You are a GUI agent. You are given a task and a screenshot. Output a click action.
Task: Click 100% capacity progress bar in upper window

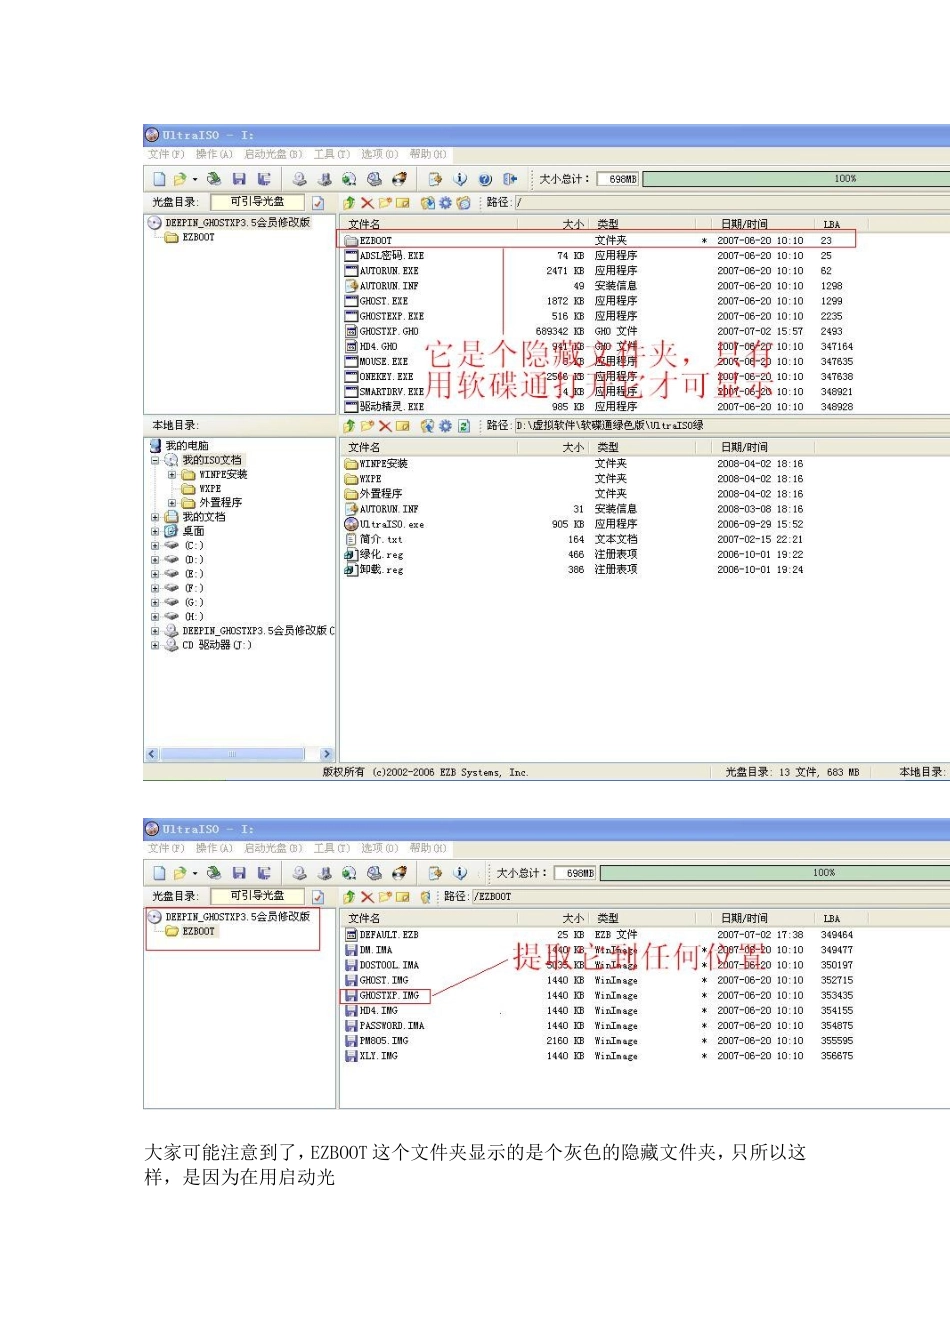point(795,179)
